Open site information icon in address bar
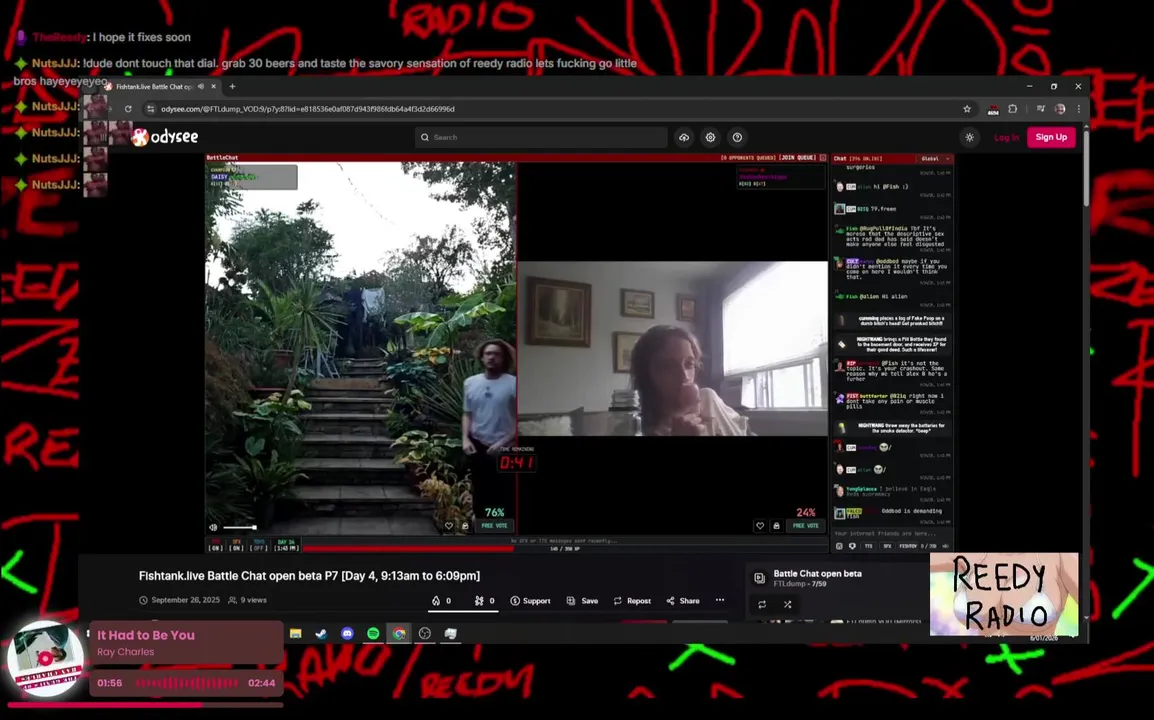 (150, 109)
